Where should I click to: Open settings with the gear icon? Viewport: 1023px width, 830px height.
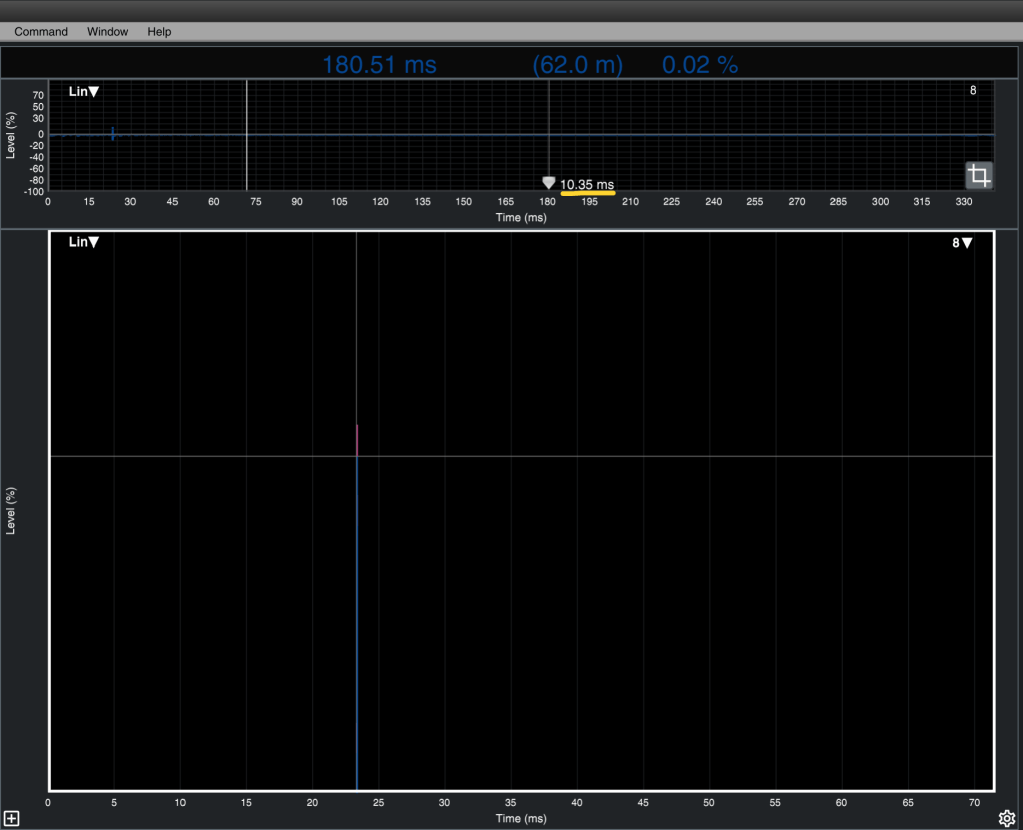1007,818
